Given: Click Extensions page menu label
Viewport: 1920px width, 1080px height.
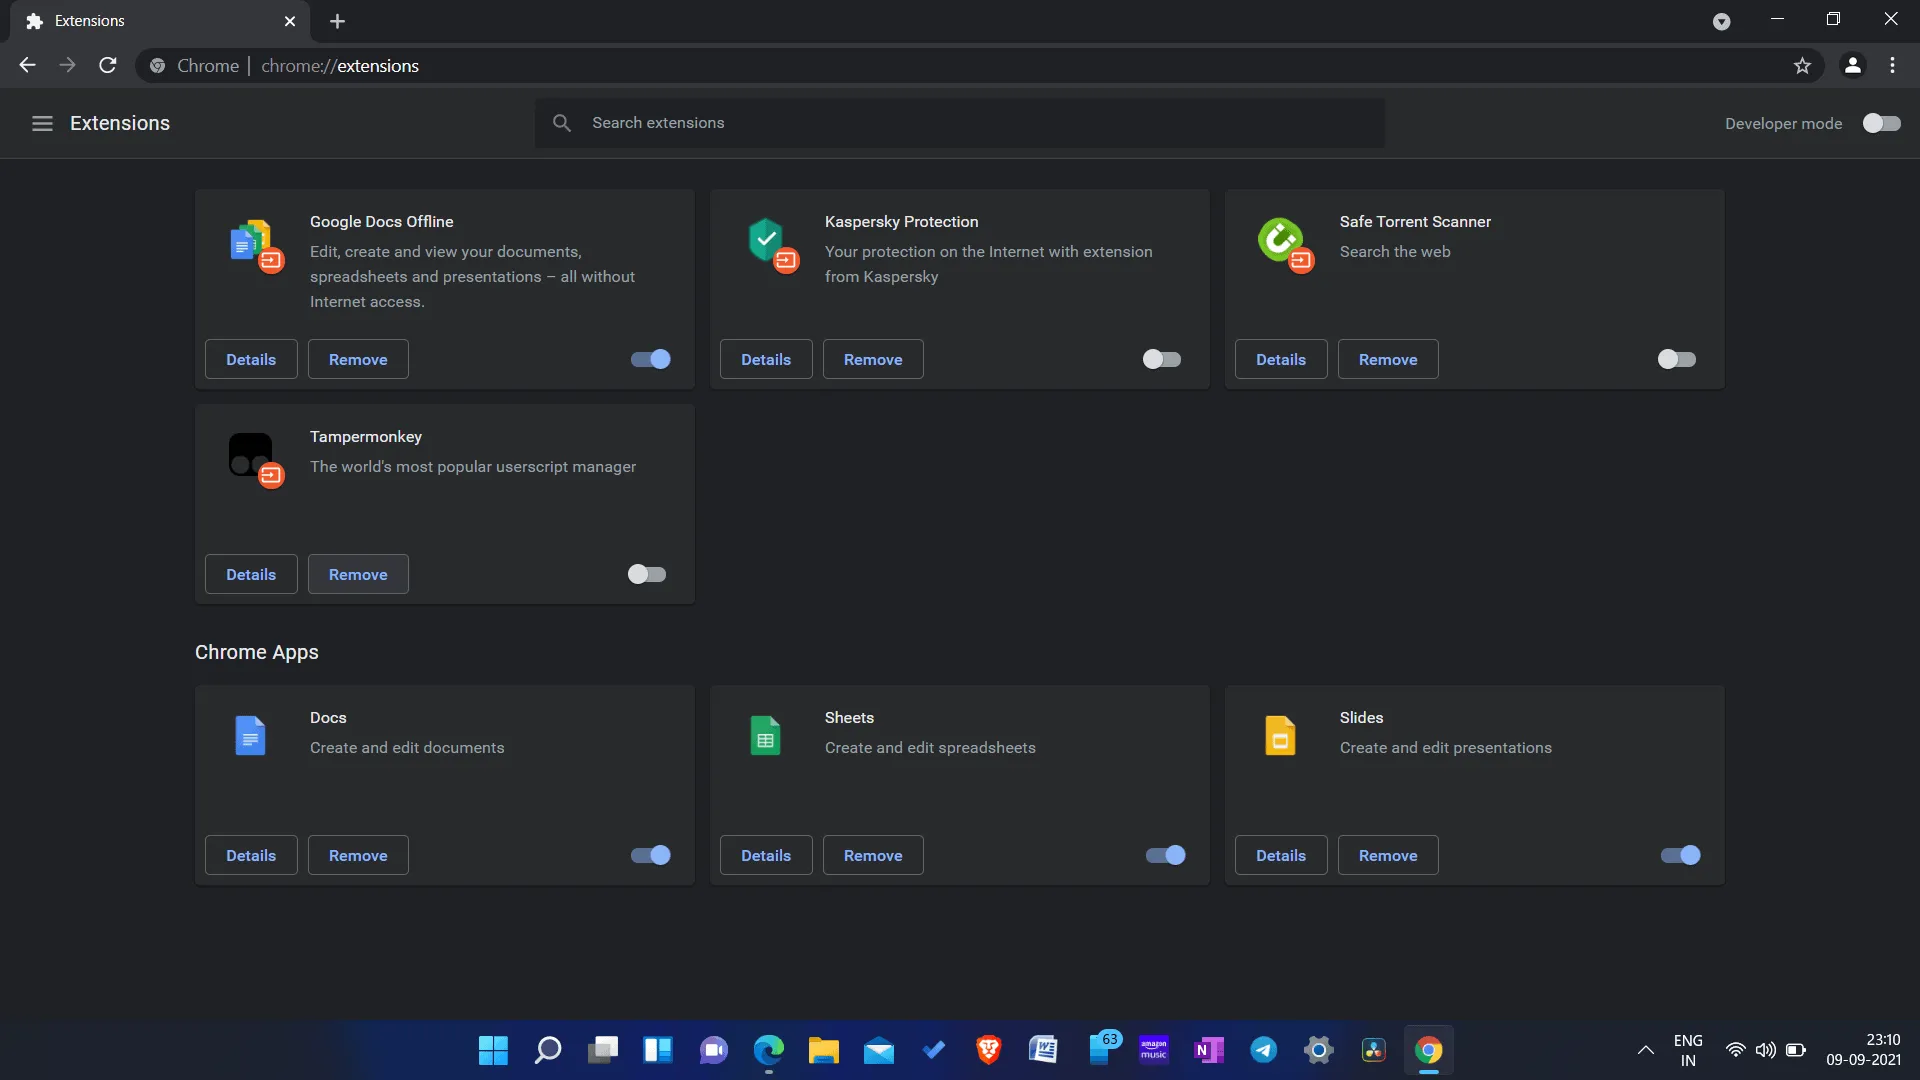Looking at the screenshot, I should (x=119, y=123).
